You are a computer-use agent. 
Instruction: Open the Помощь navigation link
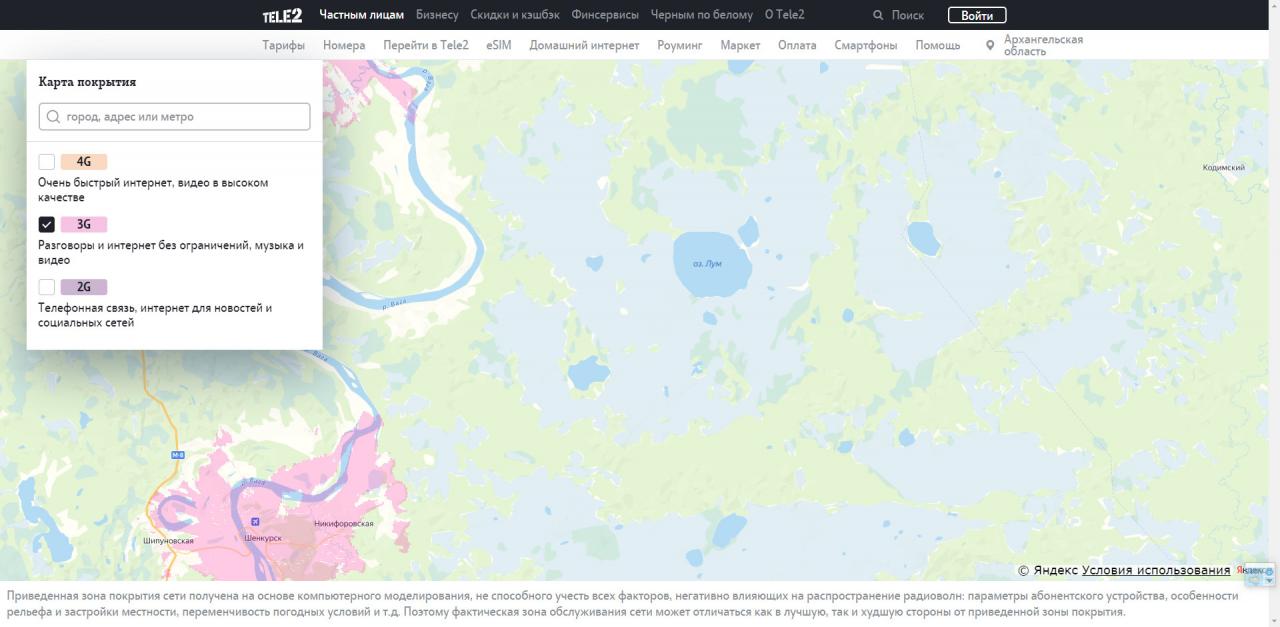[x=938, y=45]
